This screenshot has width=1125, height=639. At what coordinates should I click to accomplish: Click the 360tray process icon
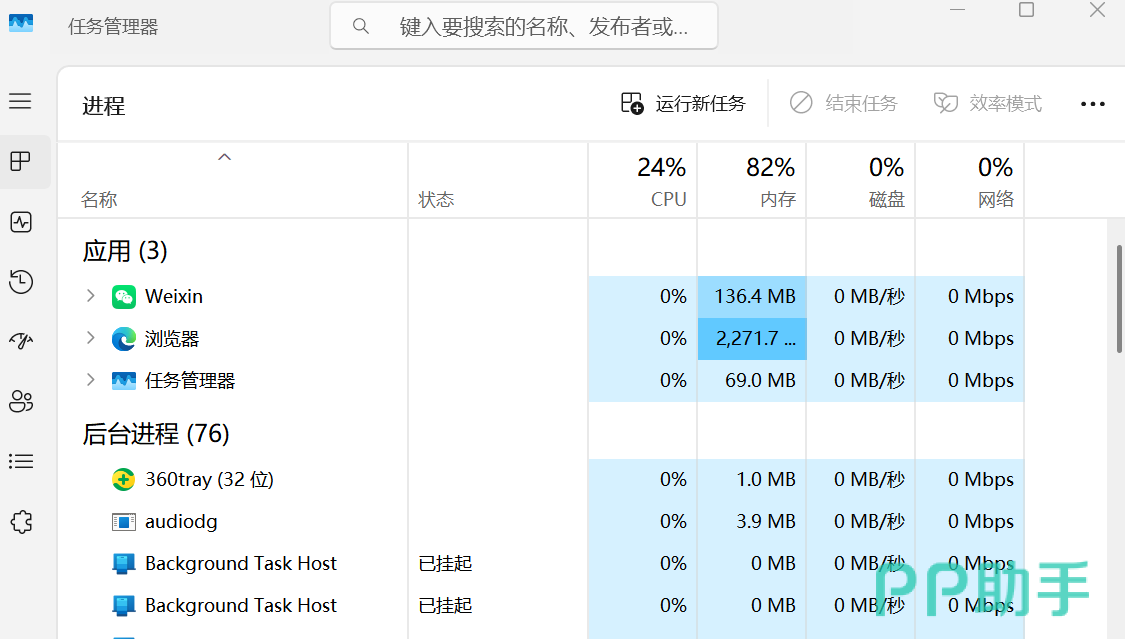123,479
